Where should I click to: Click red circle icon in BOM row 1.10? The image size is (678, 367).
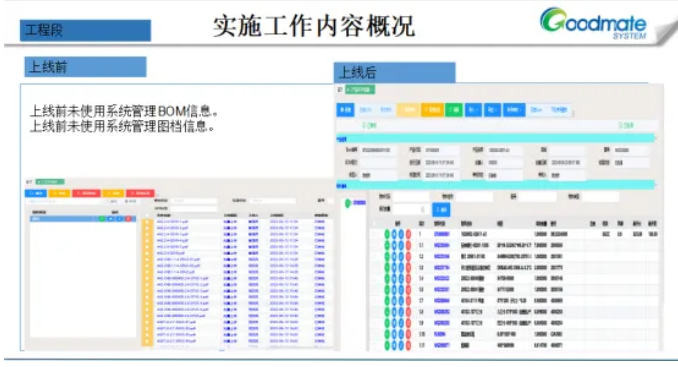(x=408, y=335)
